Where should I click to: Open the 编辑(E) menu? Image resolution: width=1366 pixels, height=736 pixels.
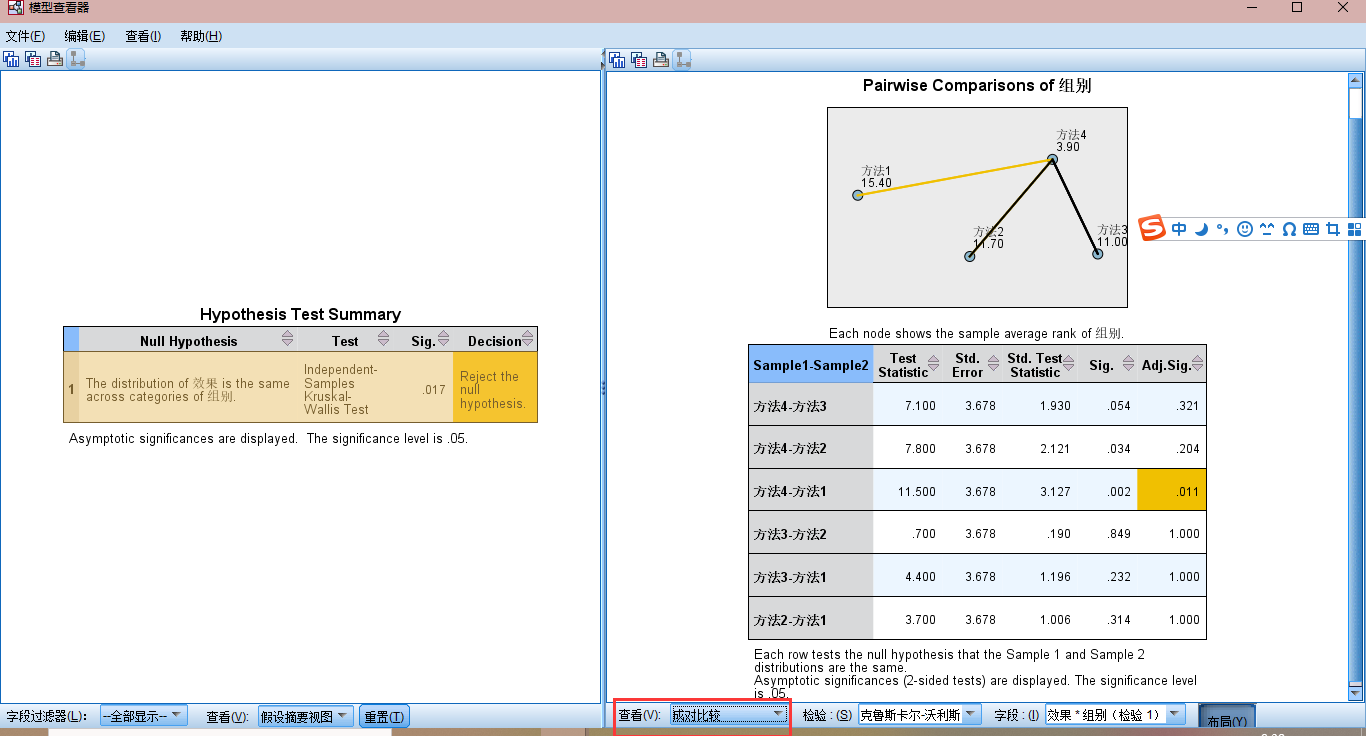84,36
